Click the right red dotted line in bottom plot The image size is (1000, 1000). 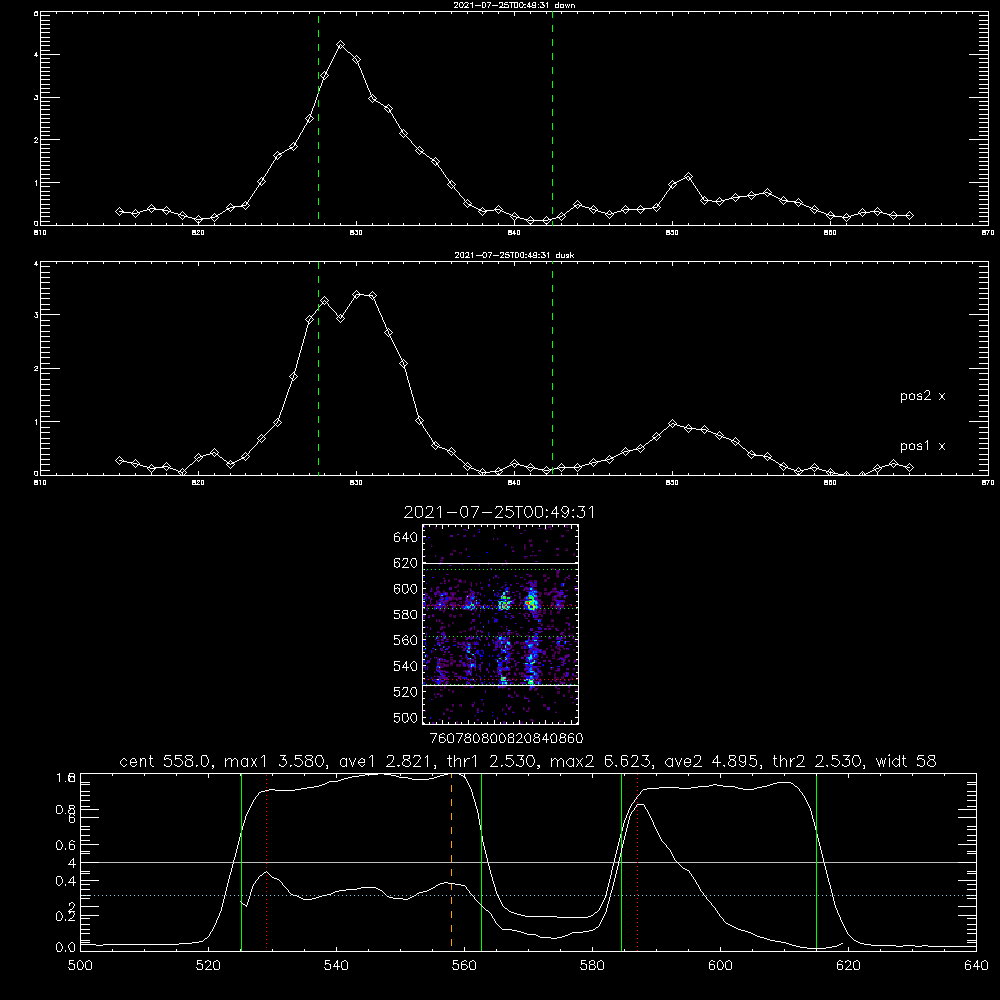(637, 861)
